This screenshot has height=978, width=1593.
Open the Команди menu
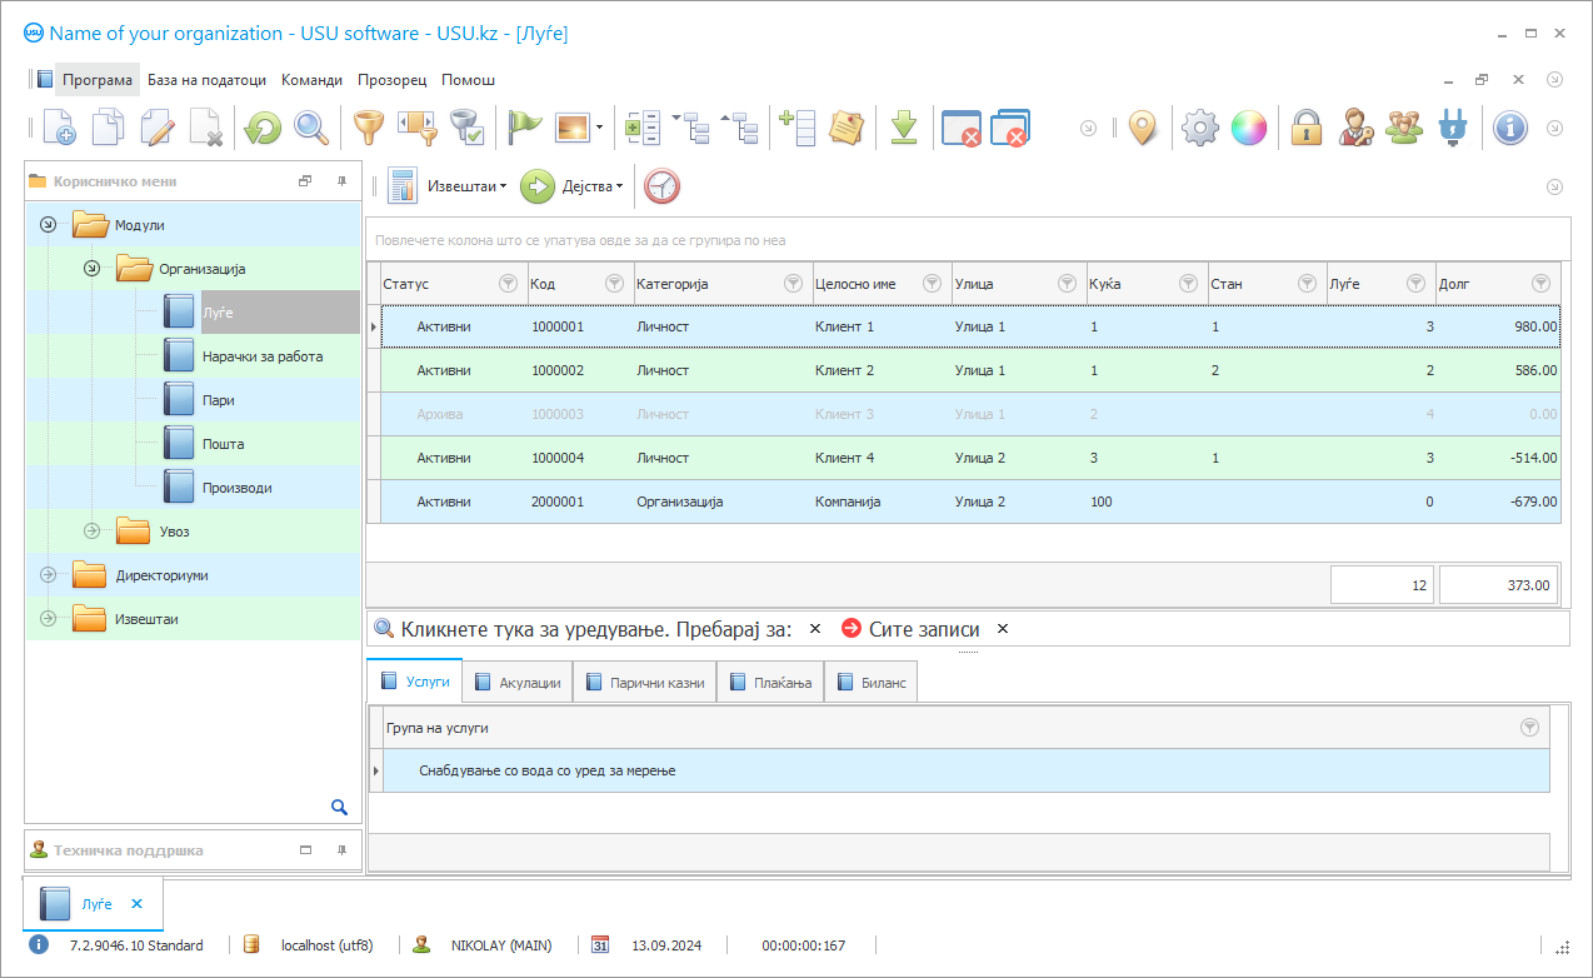311,80
